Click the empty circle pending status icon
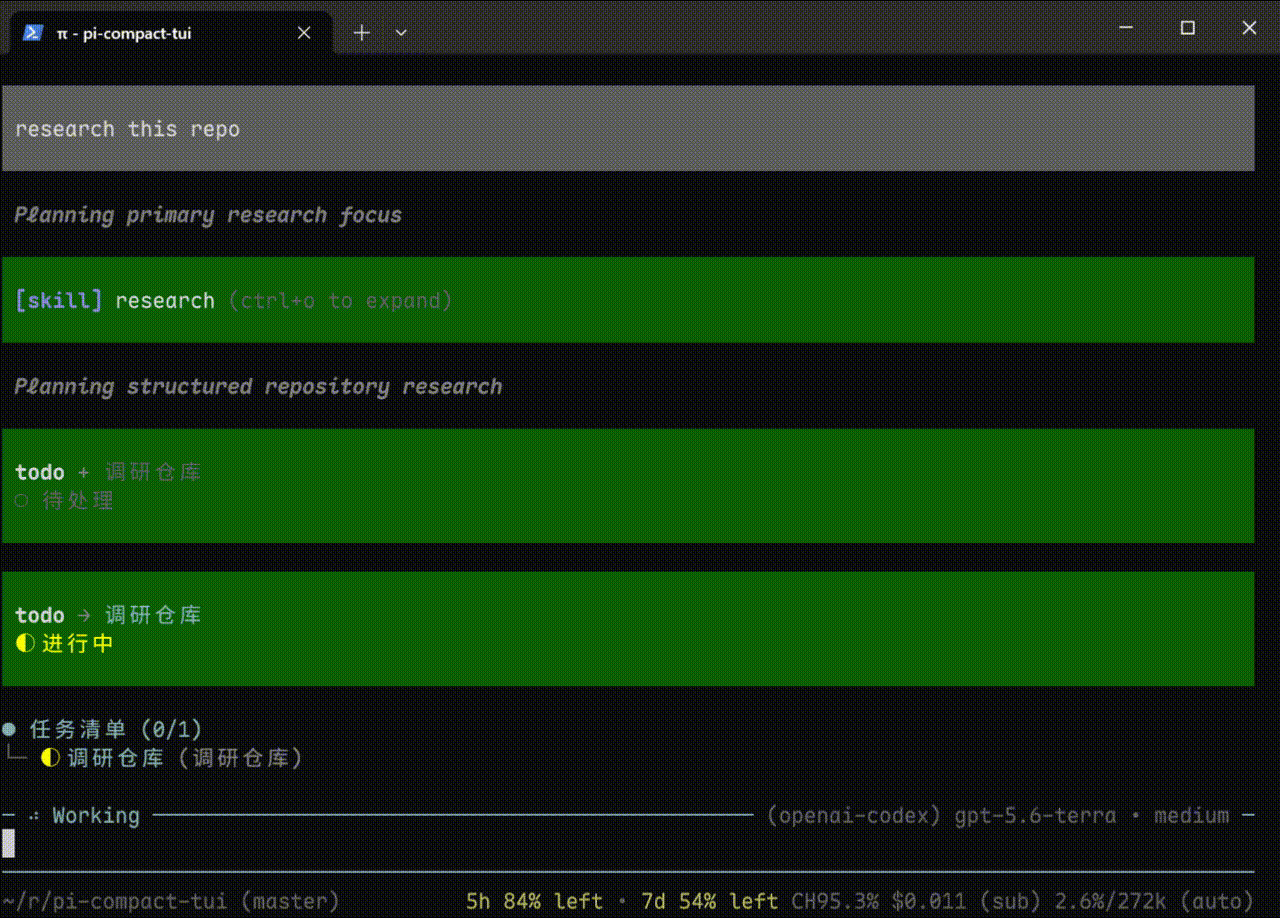Viewport: 1280px width, 918px height. tap(22, 501)
